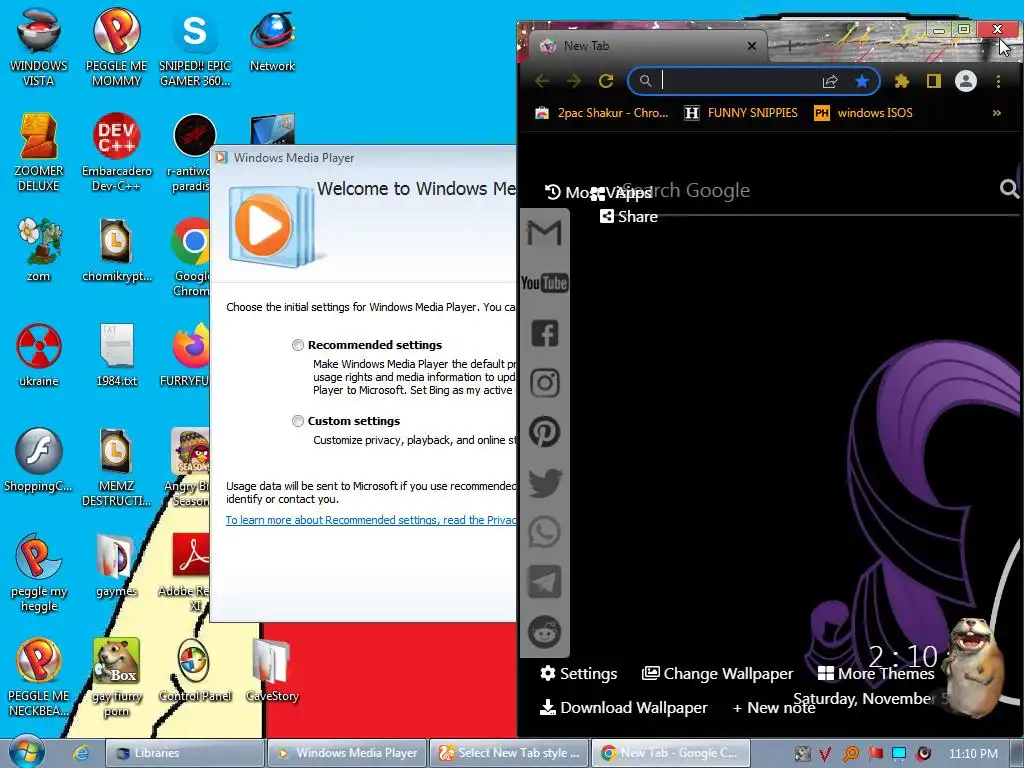
Task: Select the 1984.txt file icon
Action: pyautogui.click(x=116, y=355)
